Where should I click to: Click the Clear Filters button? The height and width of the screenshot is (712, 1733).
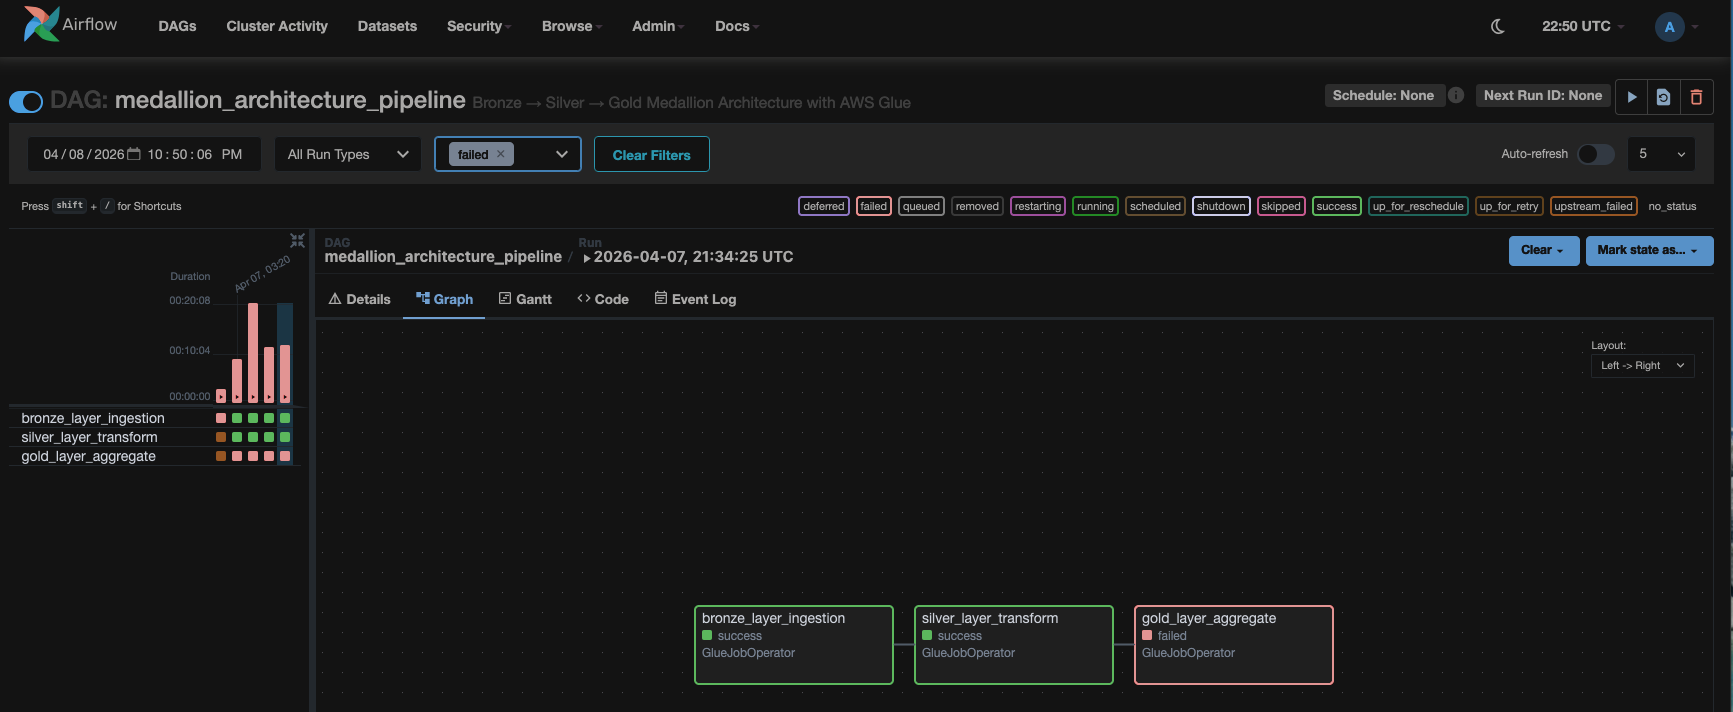click(652, 154)
